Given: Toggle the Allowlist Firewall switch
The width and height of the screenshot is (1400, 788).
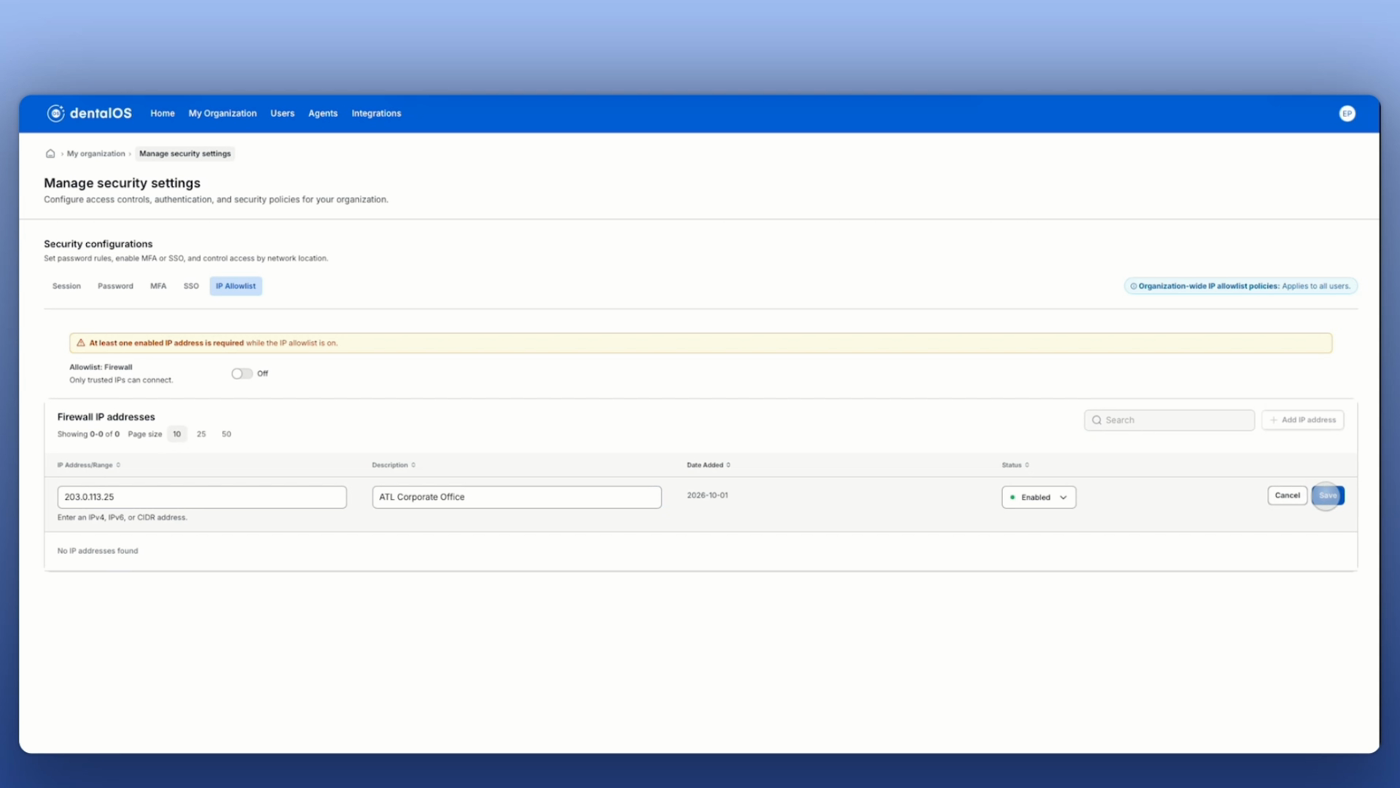Looking at the screenshot, I should click(x=242, y=374).
